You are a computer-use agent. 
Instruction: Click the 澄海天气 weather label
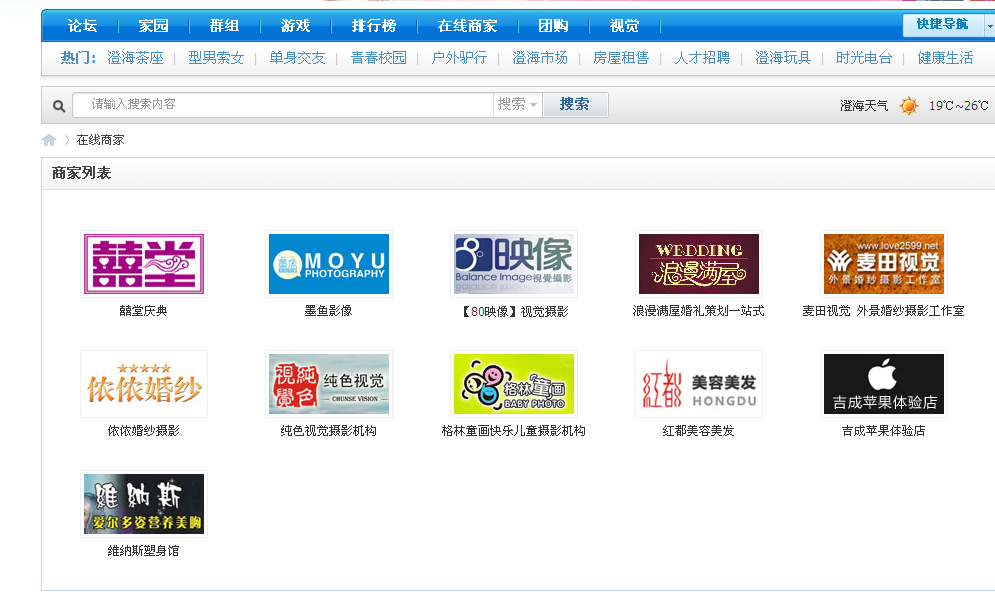coord(864,106)
